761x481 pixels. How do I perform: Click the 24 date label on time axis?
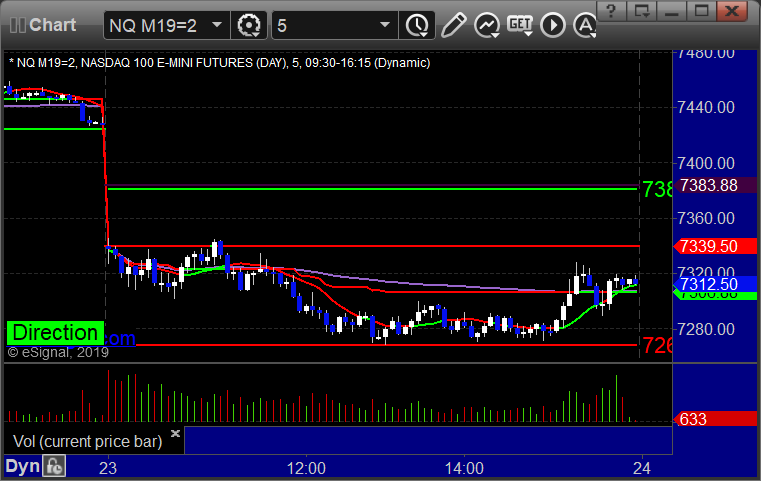tap(642, 468)
